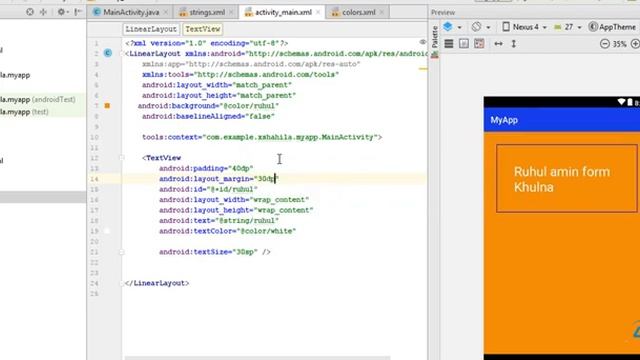This screenshot has width=640, height=360.
Task: Hide the project panel using the hide icon
Action: pos(78,12)
